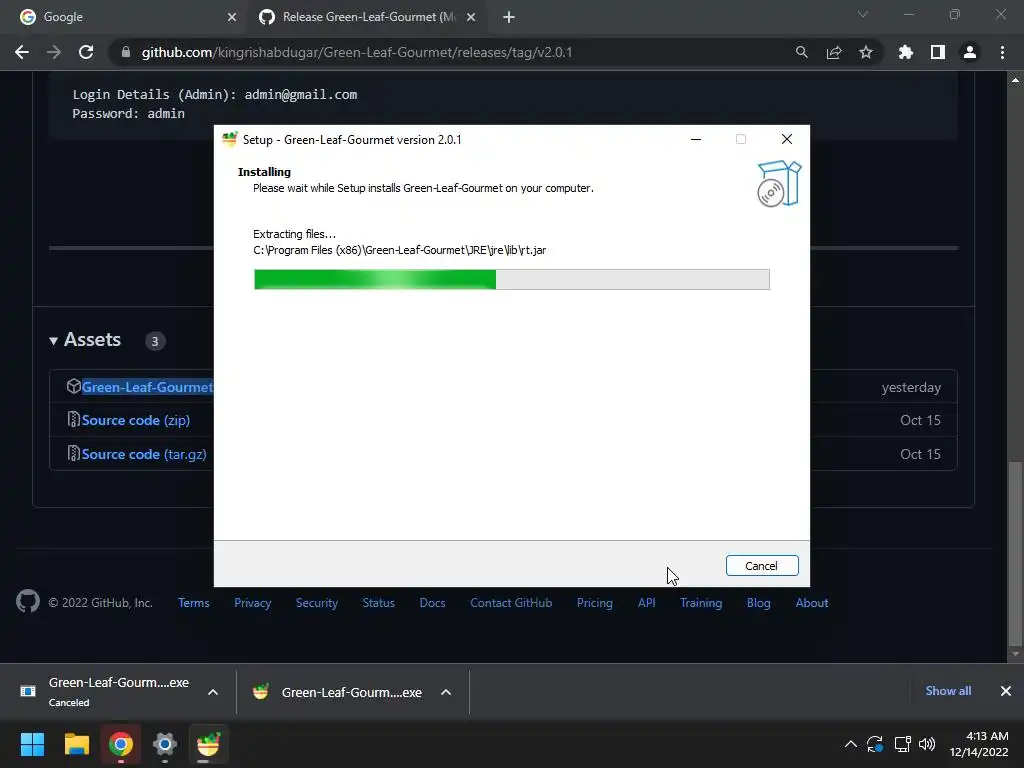Expand options for completed Green-Leaf-Gourm exe download
Image resolution: width=1024 pixels, height=768 pixels.
446,692
